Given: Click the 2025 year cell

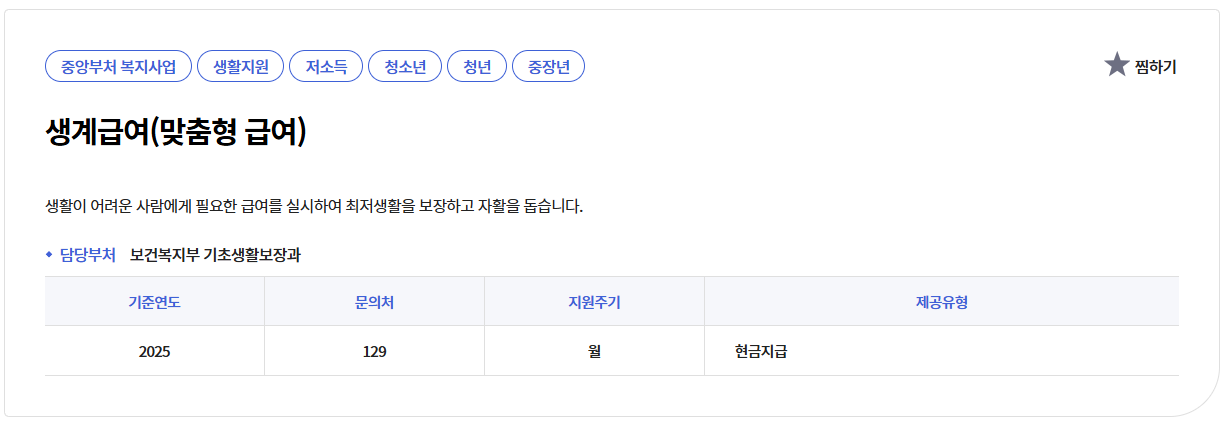Looking at the screenshot, I should (x=154, y=352).
